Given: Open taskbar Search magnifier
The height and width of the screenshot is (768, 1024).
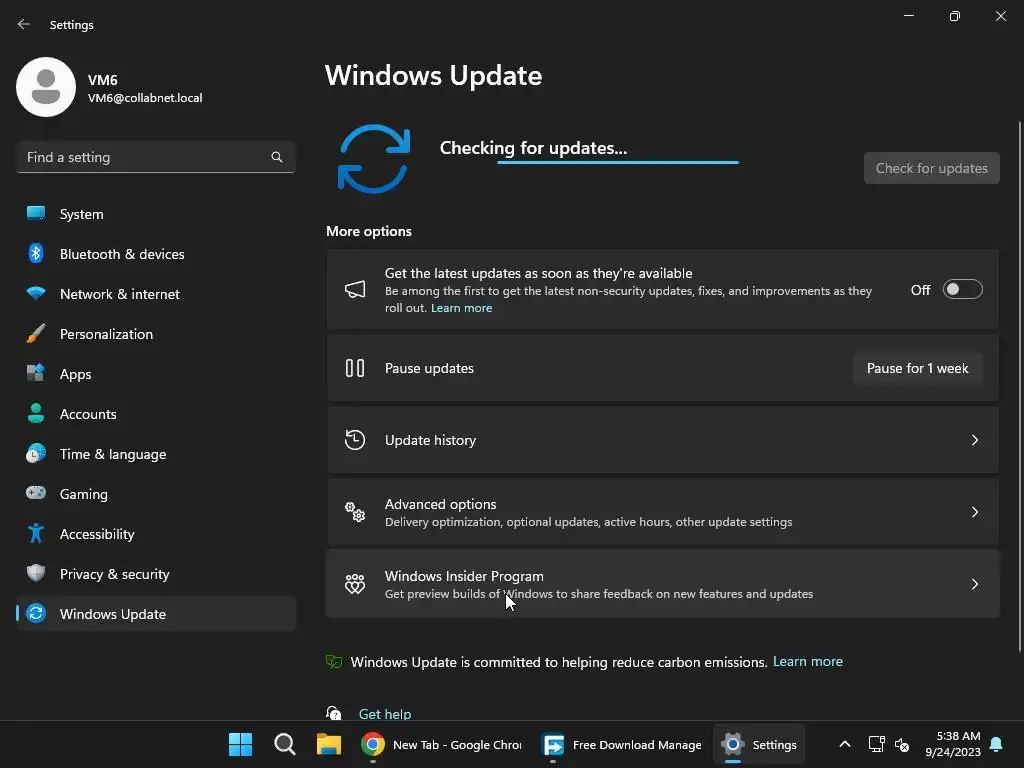Looking at the screenshot, I should coord(285,744).
